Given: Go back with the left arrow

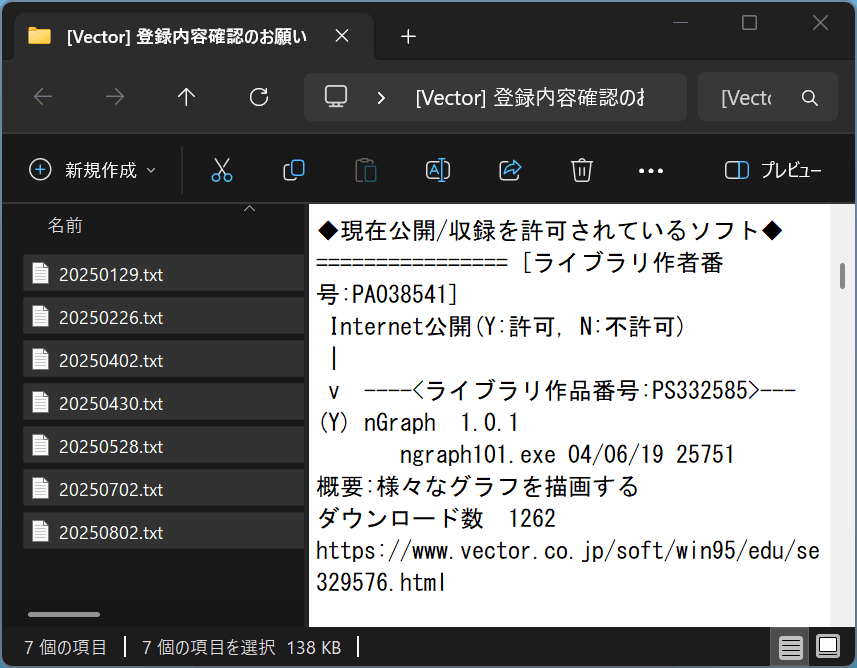Looking at the screenshot, I should [43, 97].
